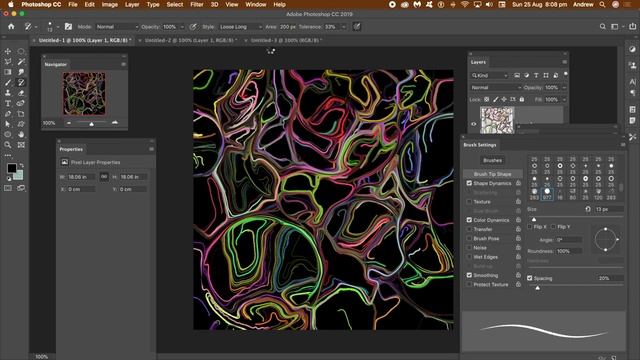Open the Style dropdown showing Loose Long

(x=240, y=27)
